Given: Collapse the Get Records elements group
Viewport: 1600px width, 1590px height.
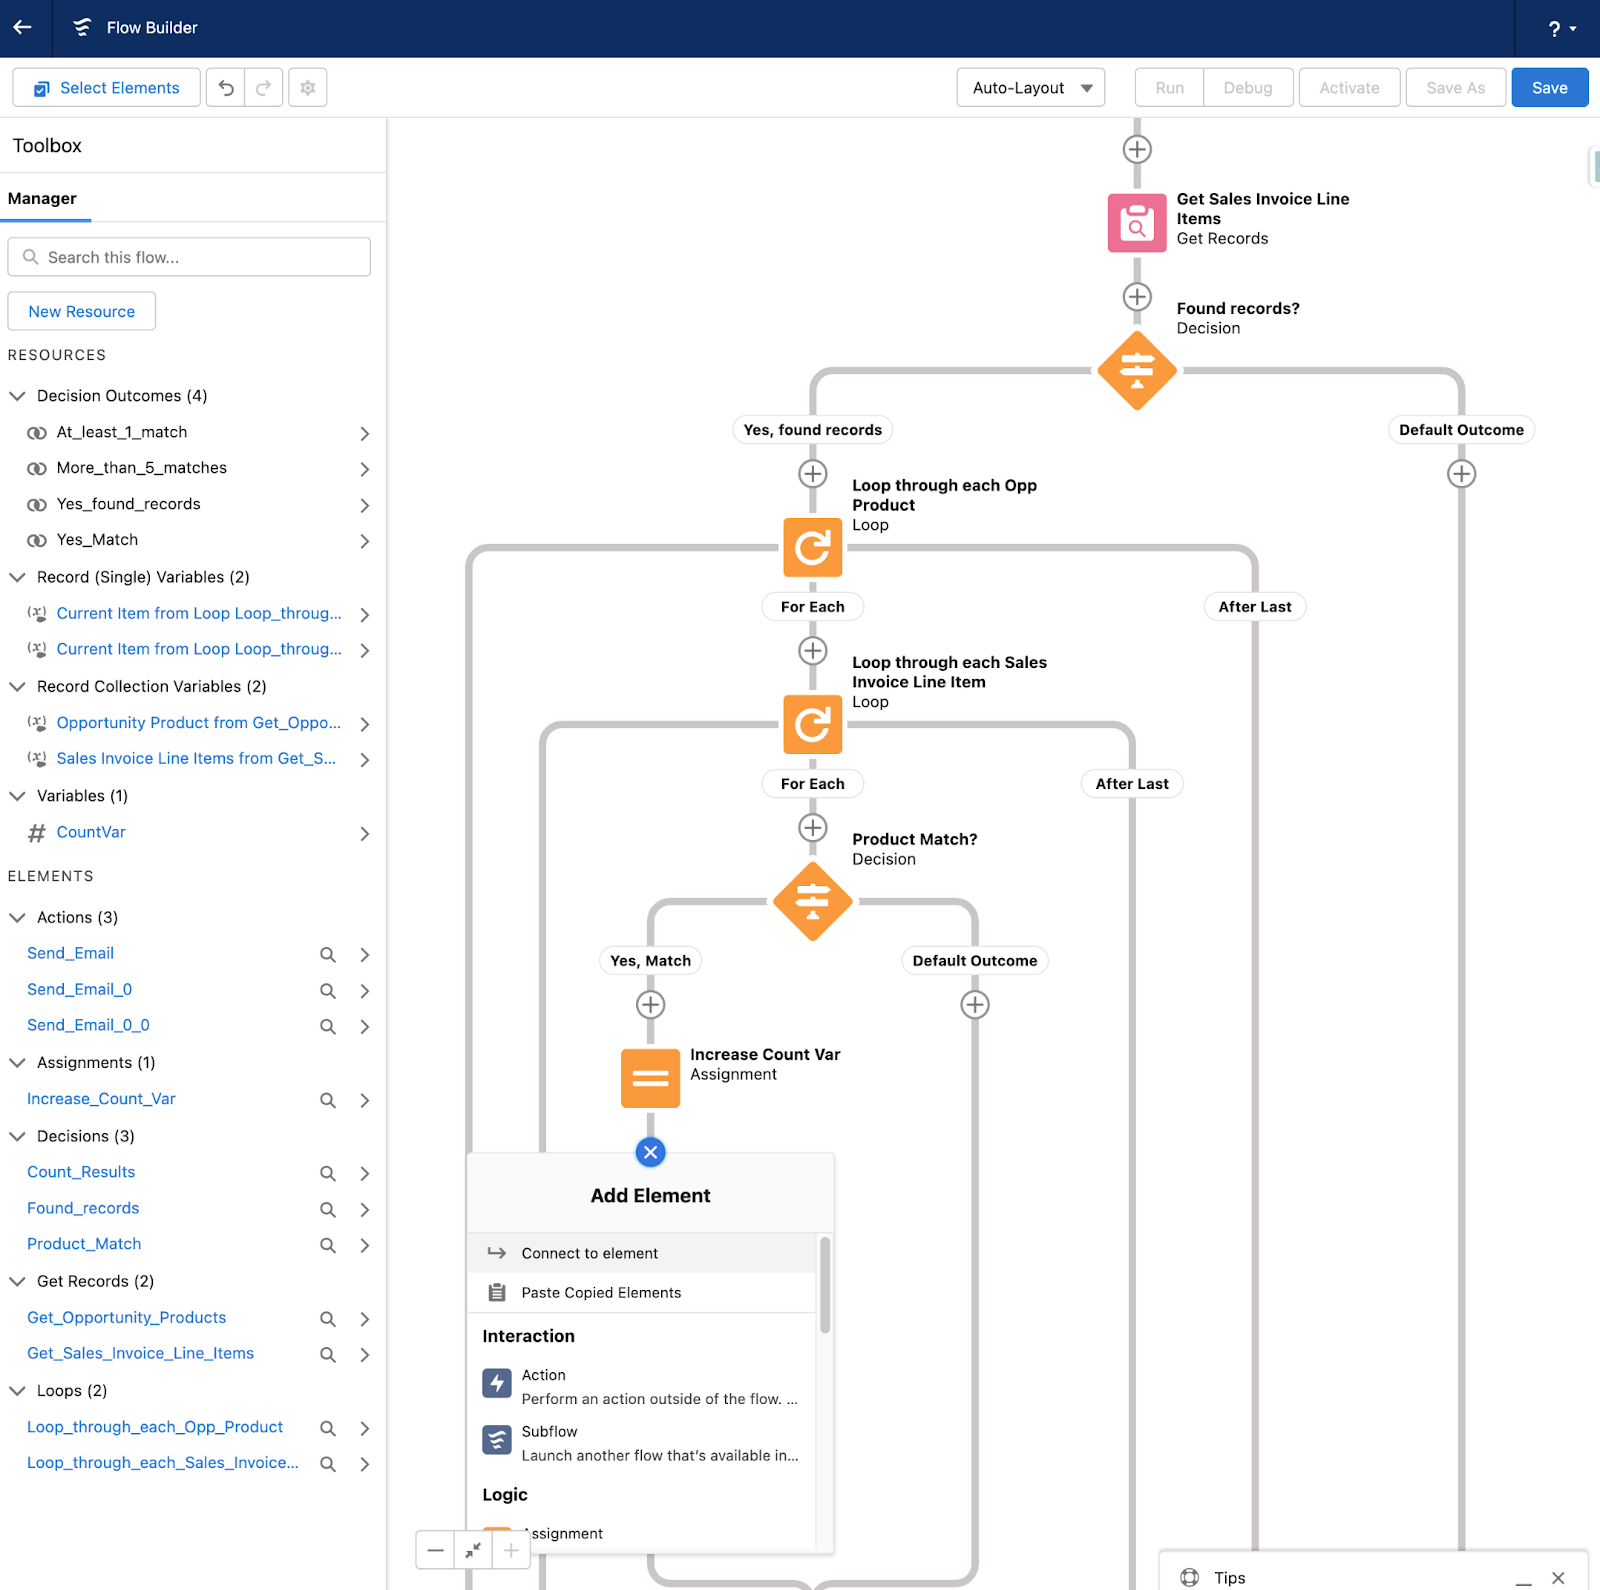Looking at the screenshot, I should point(17,1282).
